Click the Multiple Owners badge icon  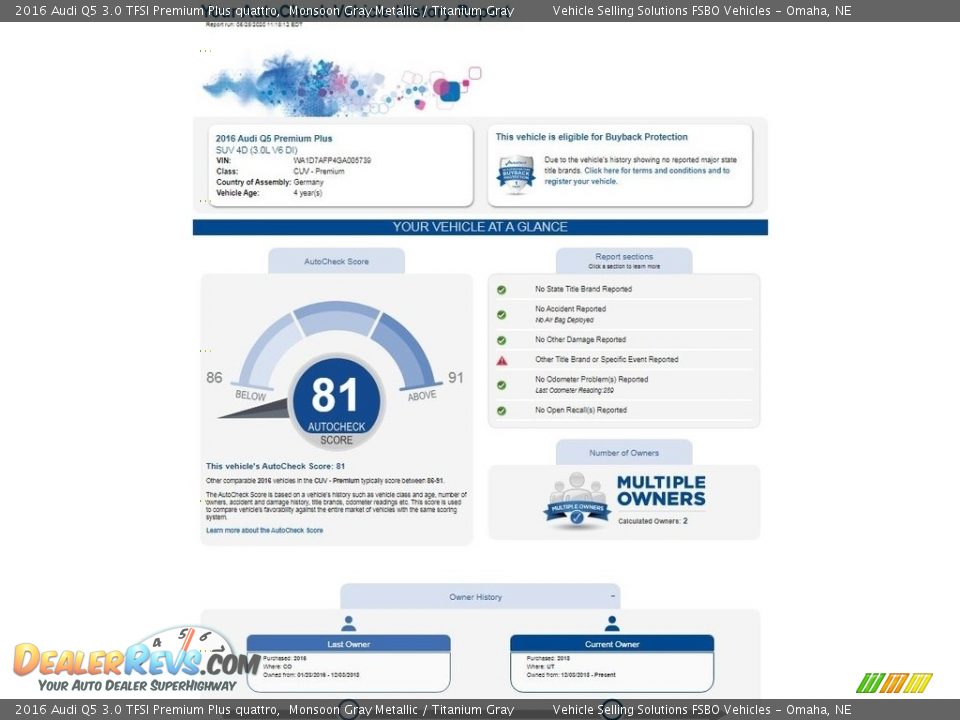tap(577, 500)
